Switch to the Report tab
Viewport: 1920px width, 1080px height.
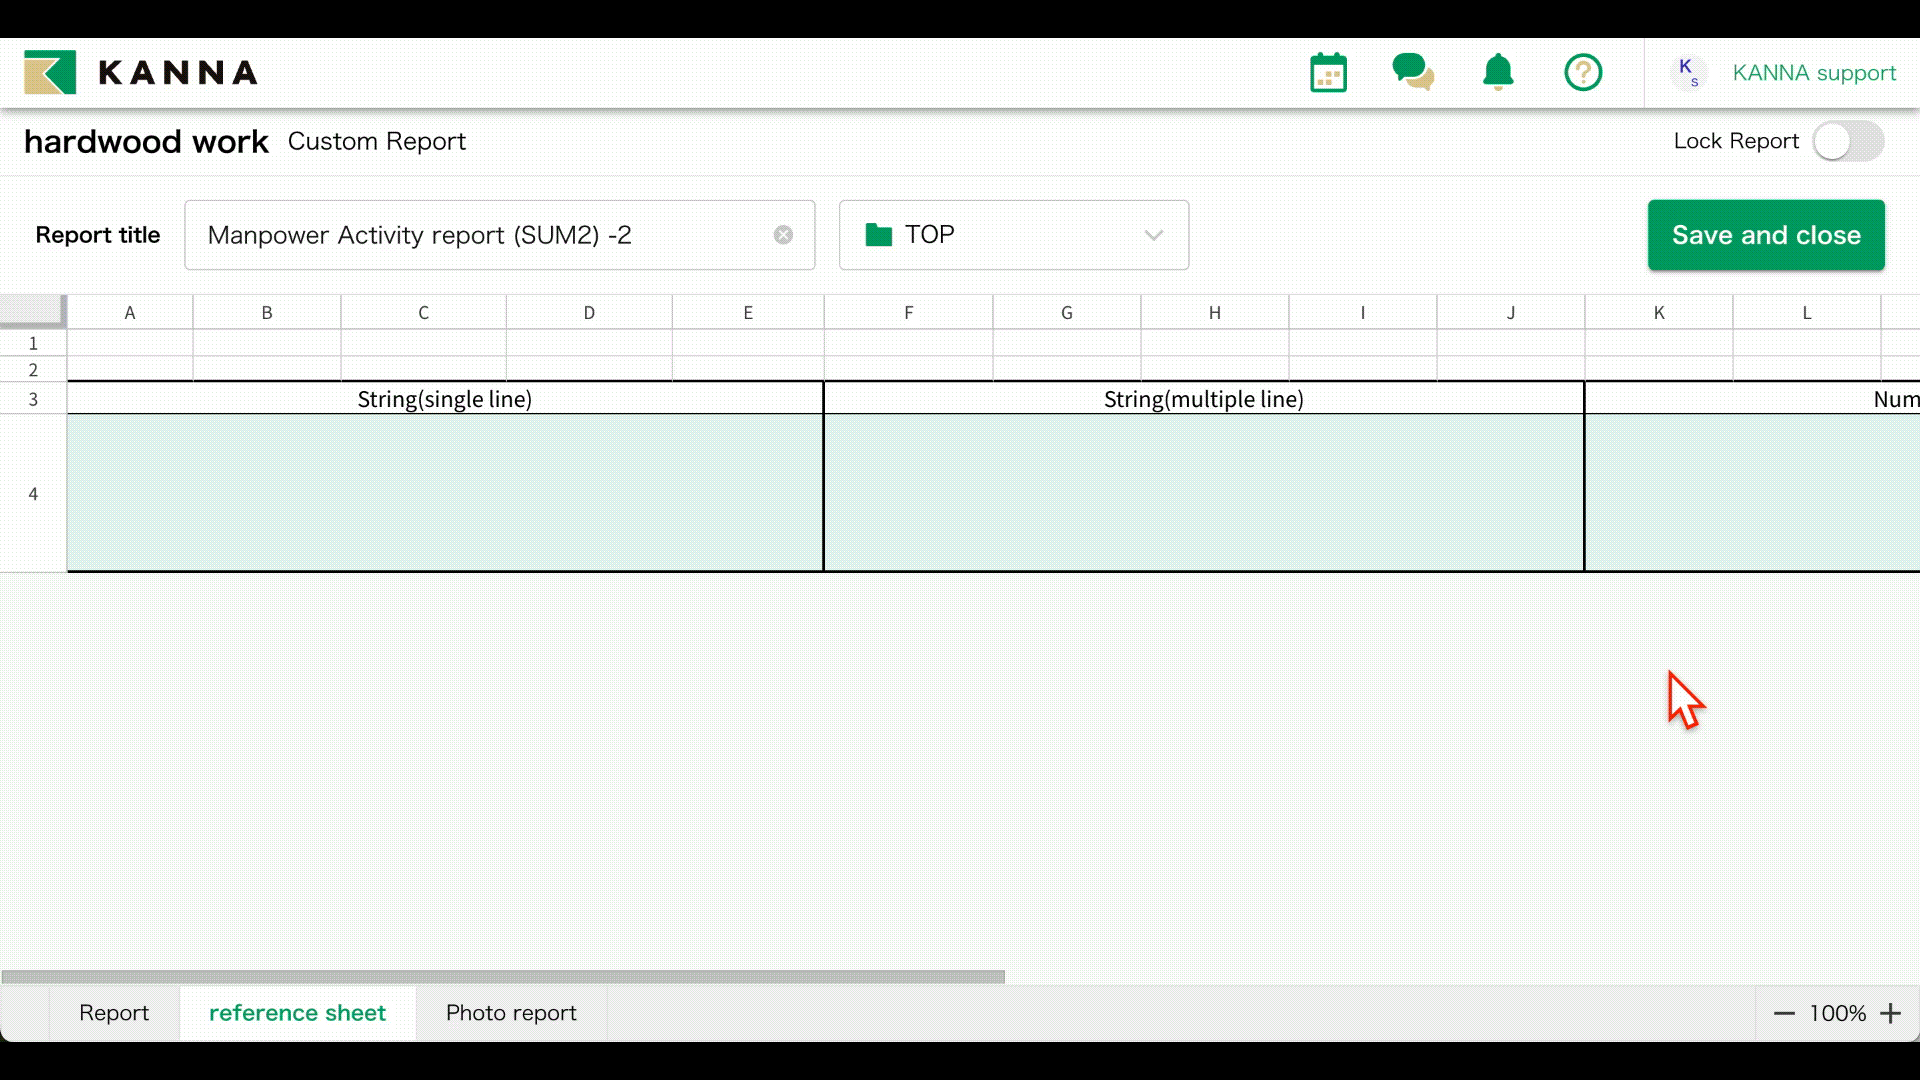[114, 1013]
